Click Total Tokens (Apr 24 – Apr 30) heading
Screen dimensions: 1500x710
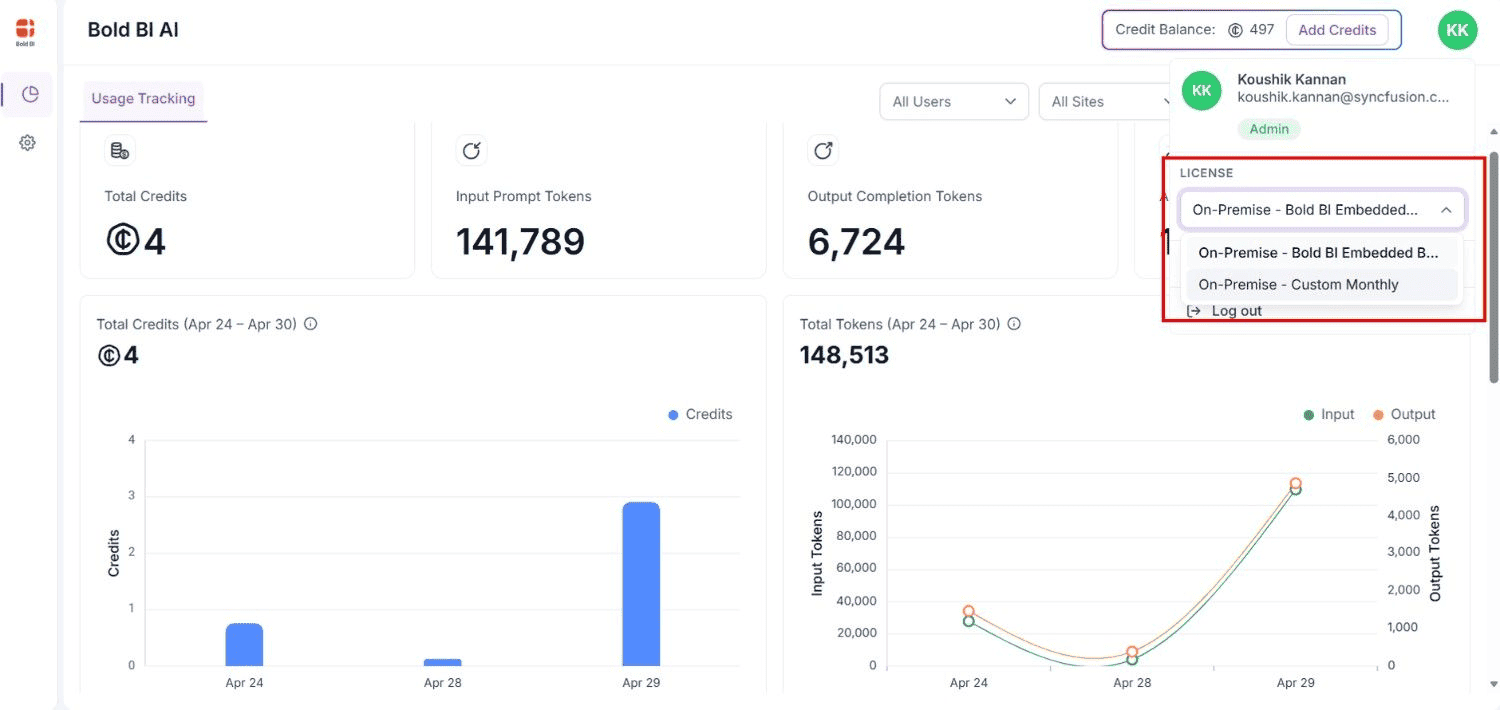pyautogui.click(x=900, y=324)
